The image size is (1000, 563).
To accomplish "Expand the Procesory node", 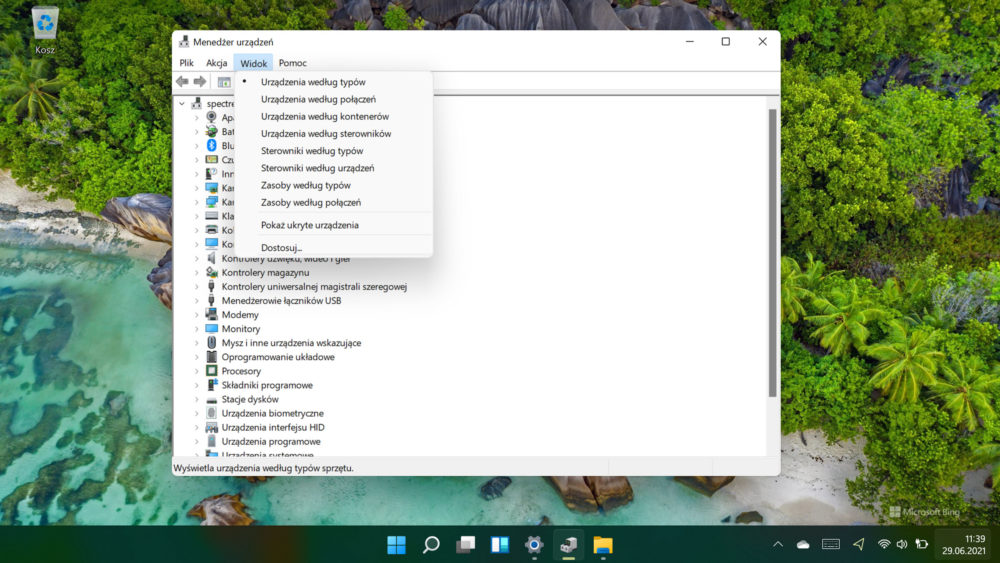I will [x=196, y=371].
